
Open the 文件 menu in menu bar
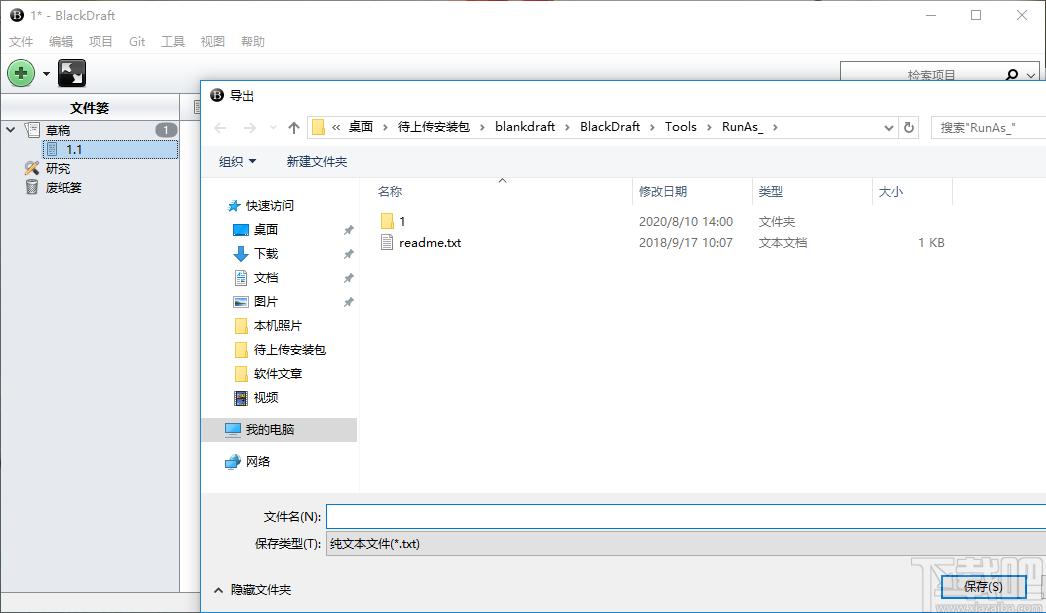point(21,42)
